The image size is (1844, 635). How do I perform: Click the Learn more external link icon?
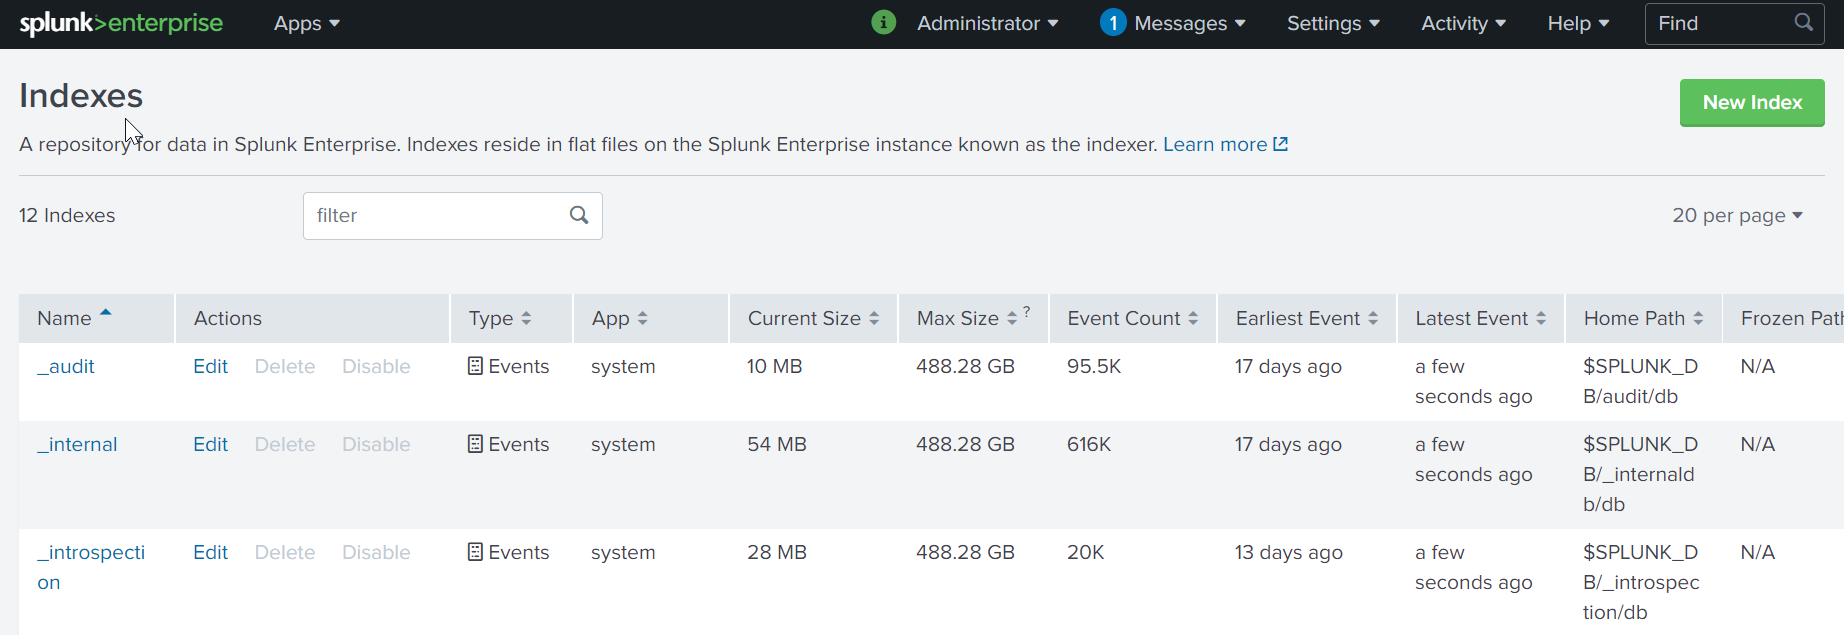[x=1280, y=144]
